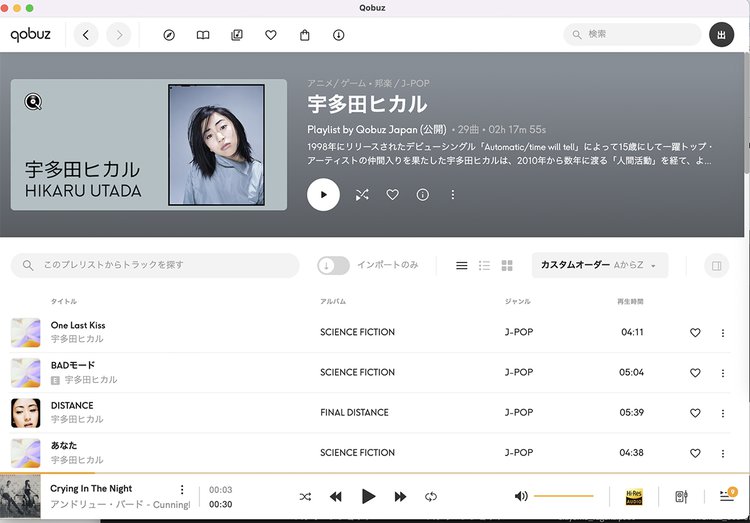
Task: Click now playing Crying In The Night cover
Action: pyautogui.click(x=20, y=496)
